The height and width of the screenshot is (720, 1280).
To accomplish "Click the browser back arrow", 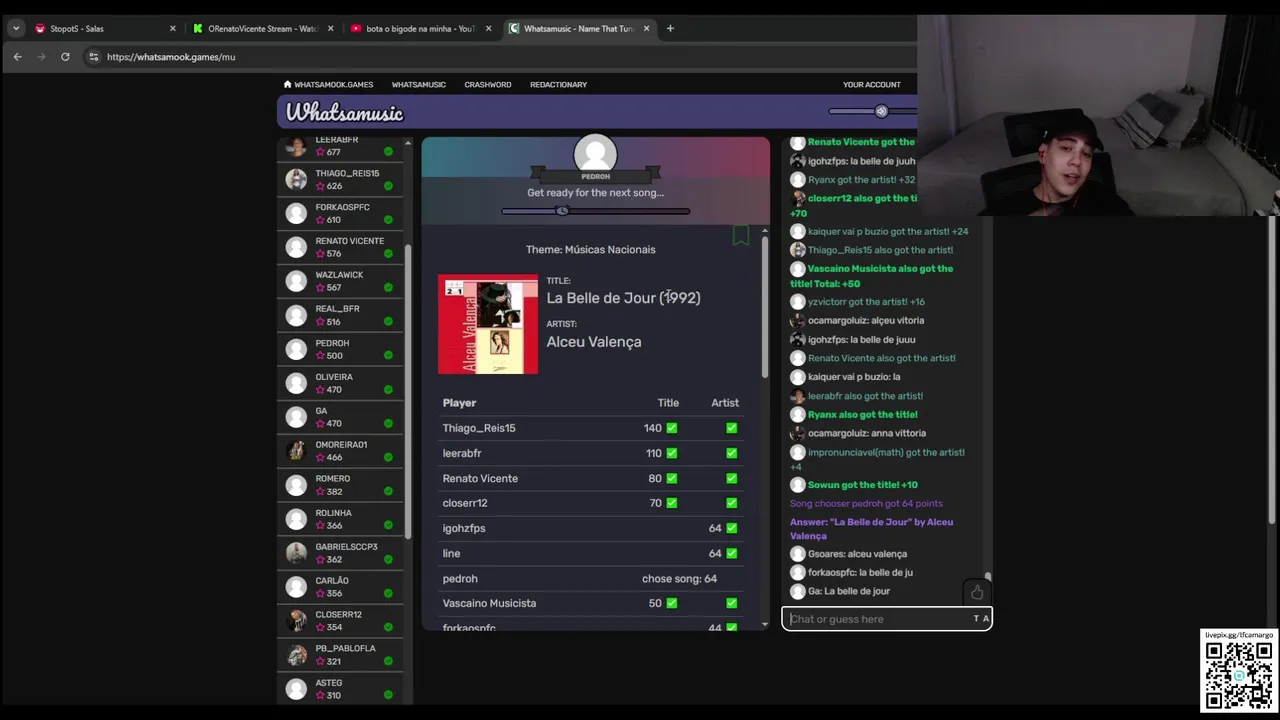I will 17,57.
